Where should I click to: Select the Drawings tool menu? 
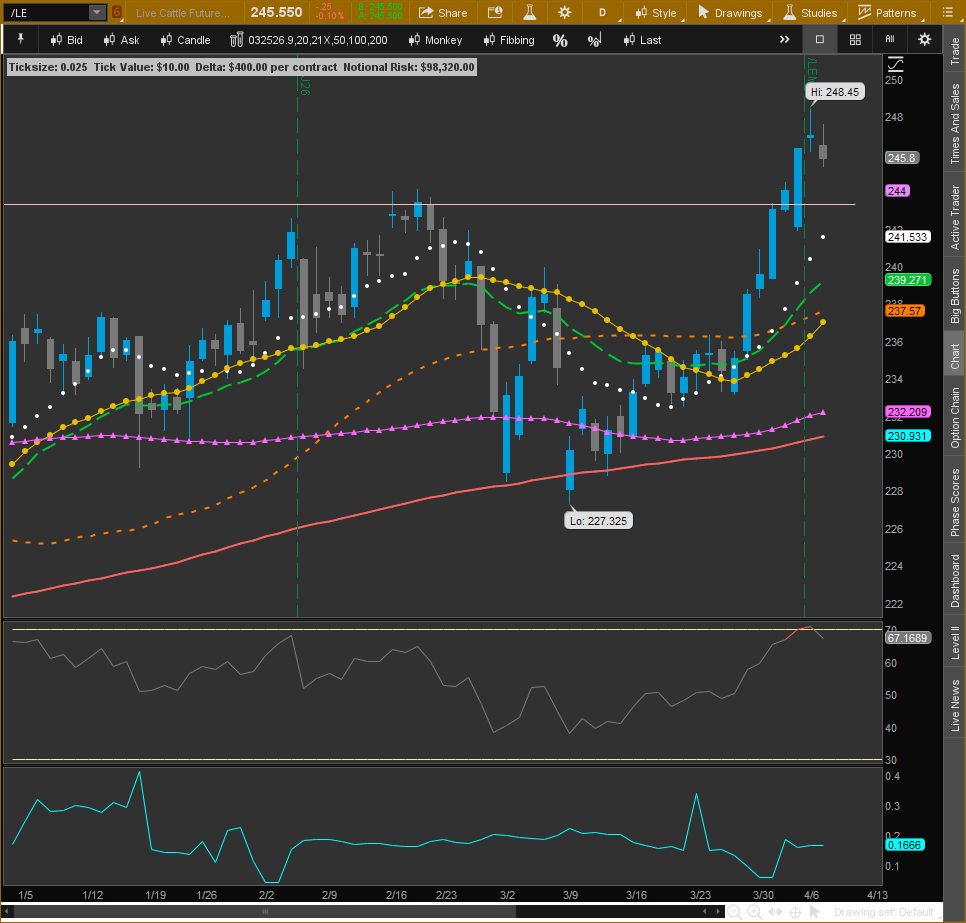(731, 13)
